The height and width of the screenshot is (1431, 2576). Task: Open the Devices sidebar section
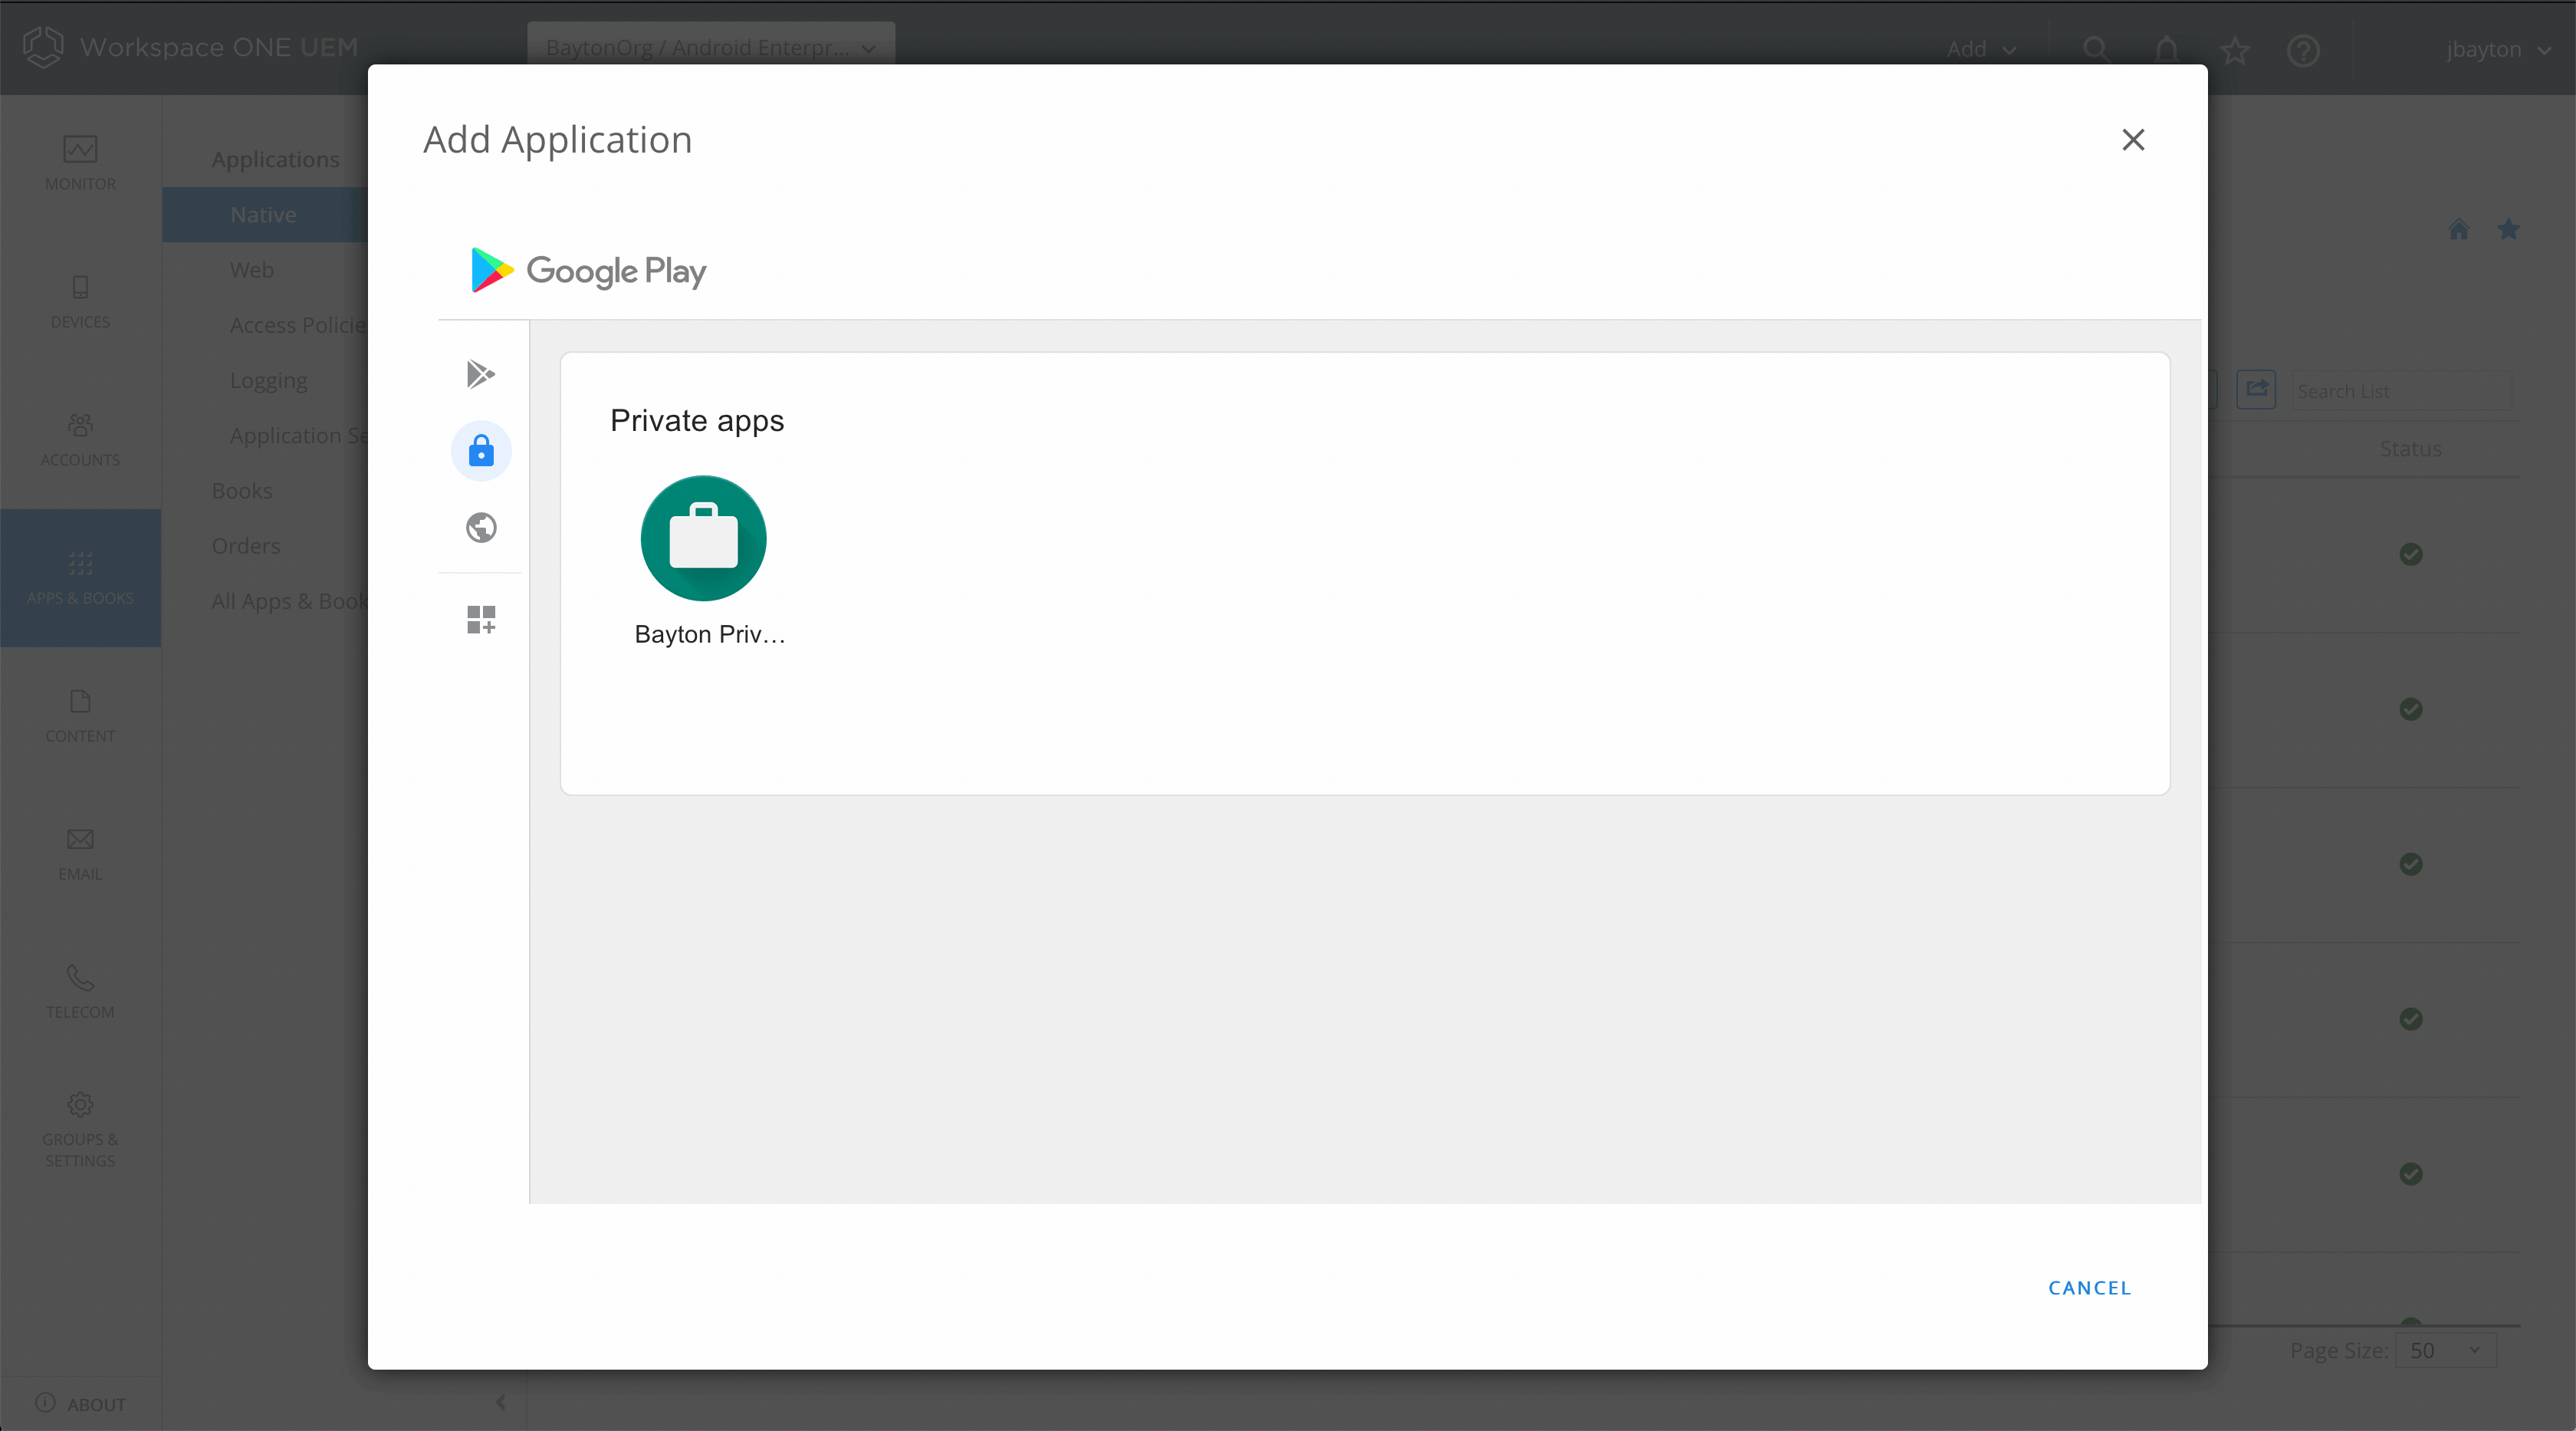pyautogui.click(x=80, y=301)
